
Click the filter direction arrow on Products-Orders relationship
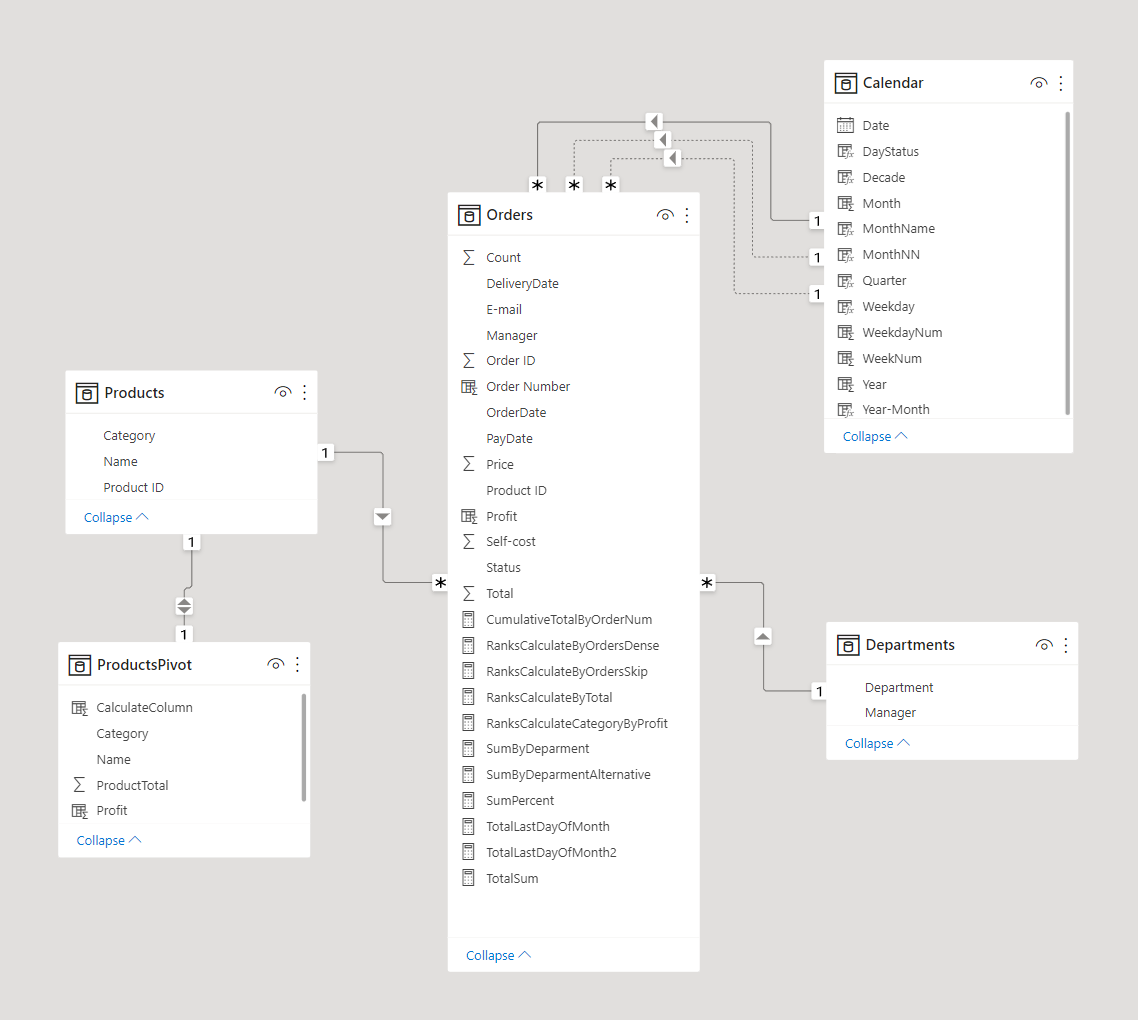pos(382,517)
